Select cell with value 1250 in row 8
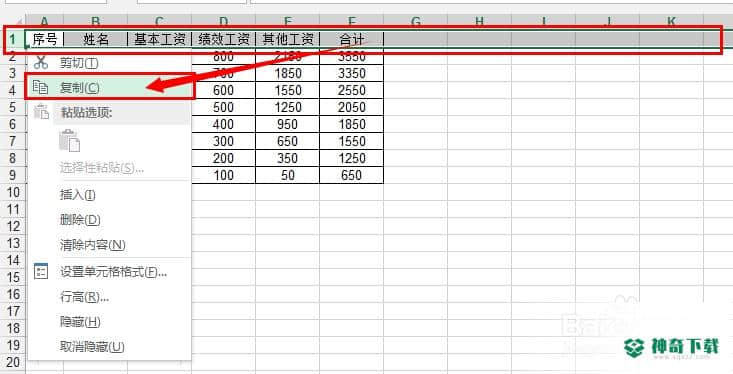The width and height of the screenshot is (733, 374). click(352, 158)
